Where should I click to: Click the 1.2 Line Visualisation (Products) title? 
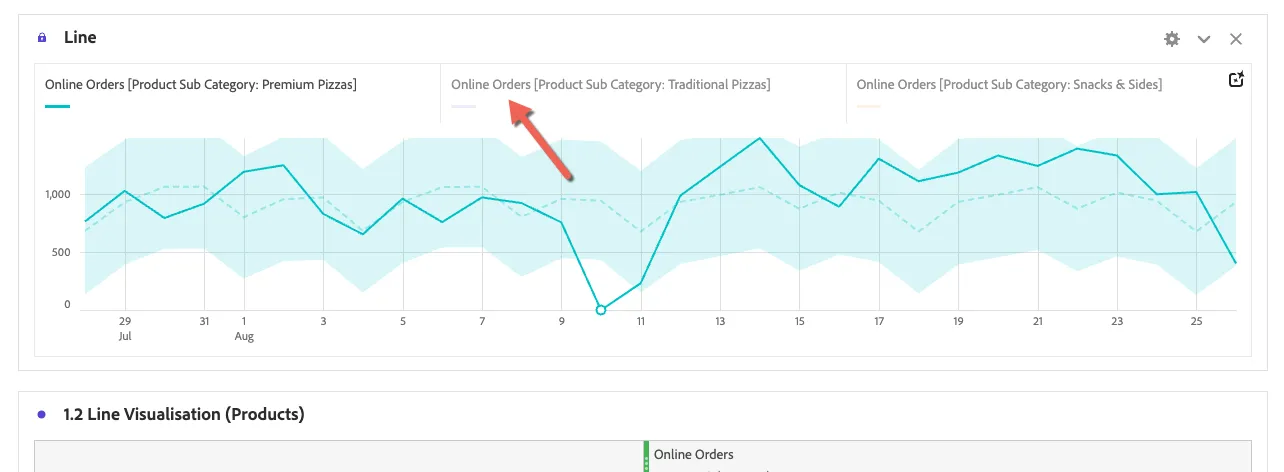coord(184,414)
